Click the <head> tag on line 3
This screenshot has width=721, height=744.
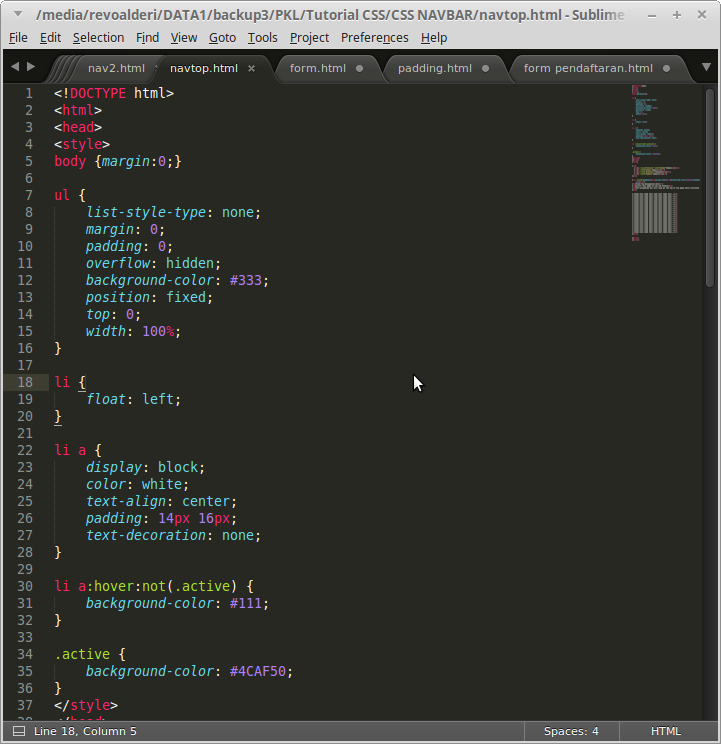[78, 127]
